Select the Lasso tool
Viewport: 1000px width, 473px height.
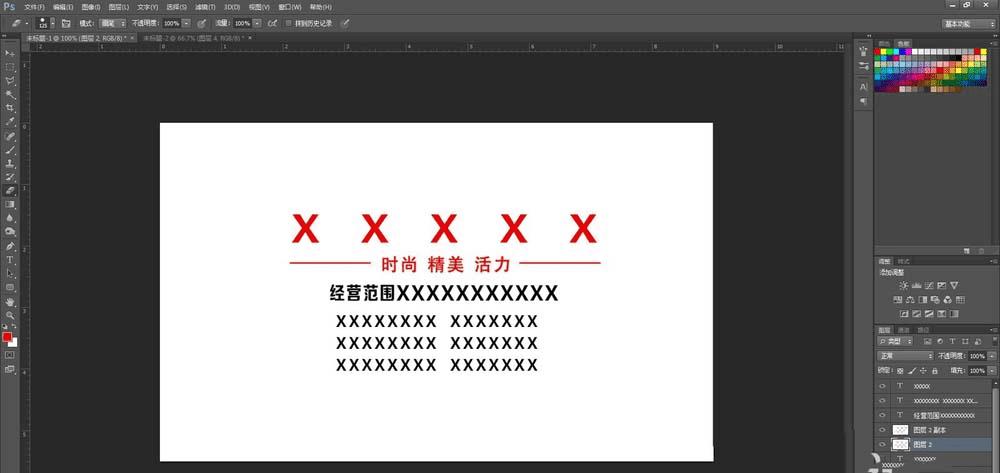pyautogui.click(x=10, y=81)
